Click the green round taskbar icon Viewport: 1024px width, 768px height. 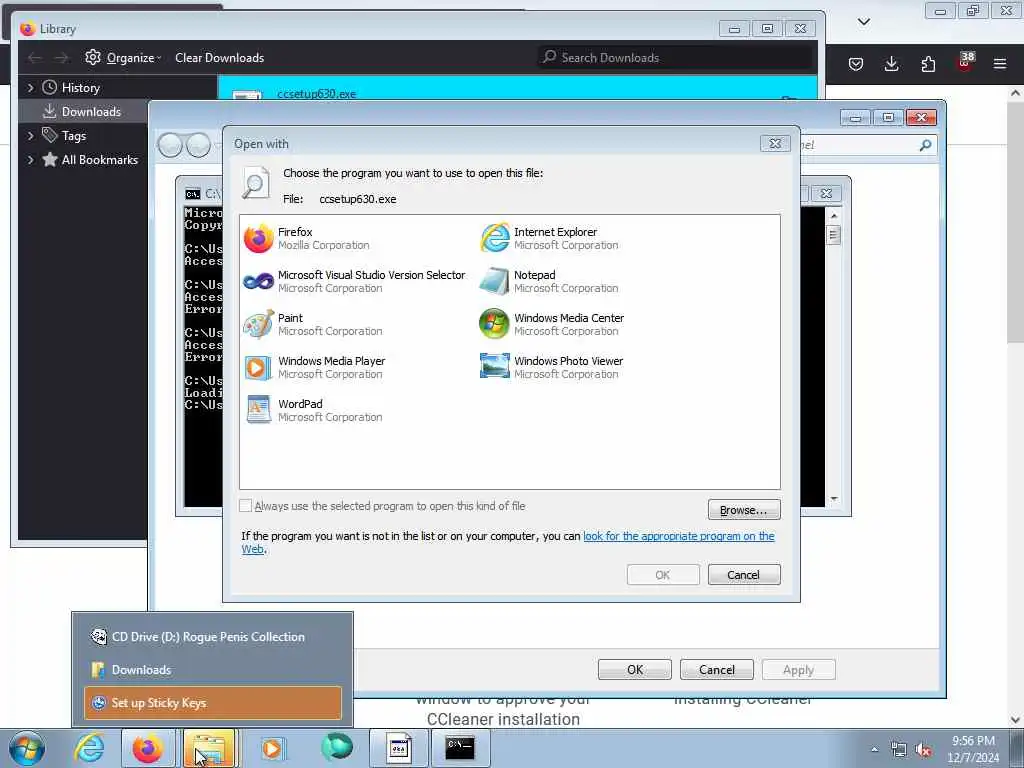point(336,748)
